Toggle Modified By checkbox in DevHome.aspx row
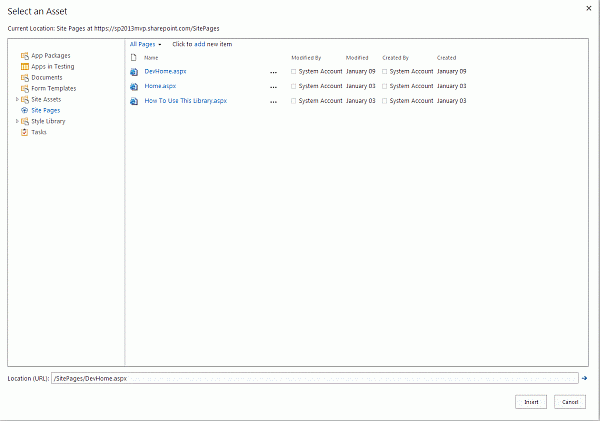Screen dimensions: 600x421 pyautogui.click(x=293, y=72)
